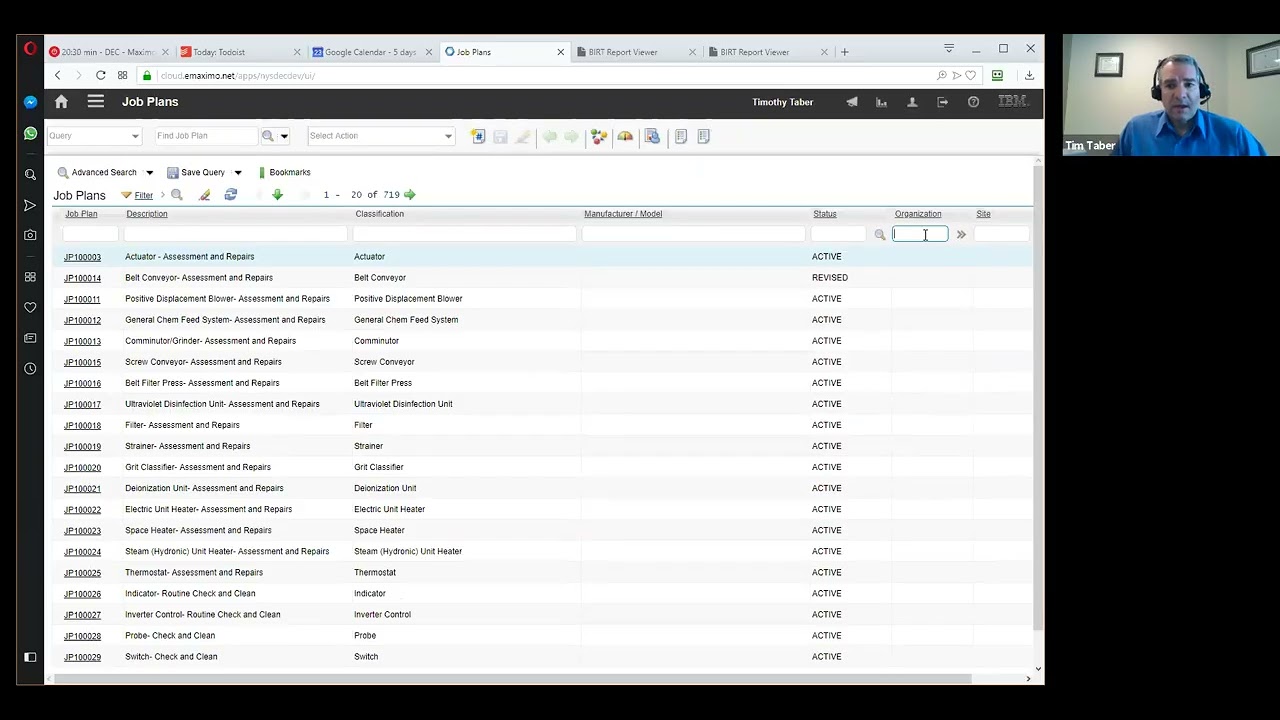
Task: Click the gauge dashboard toolbar icon
Action: click(625, 136)
